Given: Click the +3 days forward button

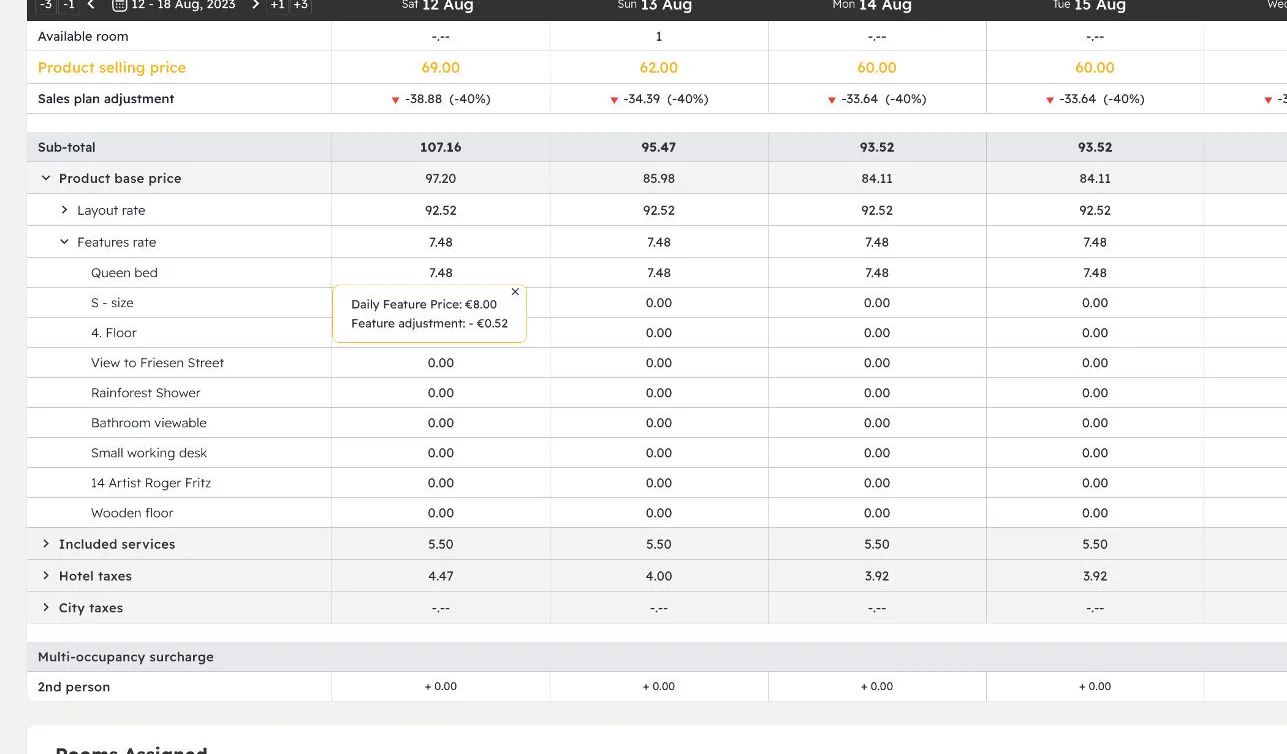Looking at the screenshot, I should click(300, 5).
